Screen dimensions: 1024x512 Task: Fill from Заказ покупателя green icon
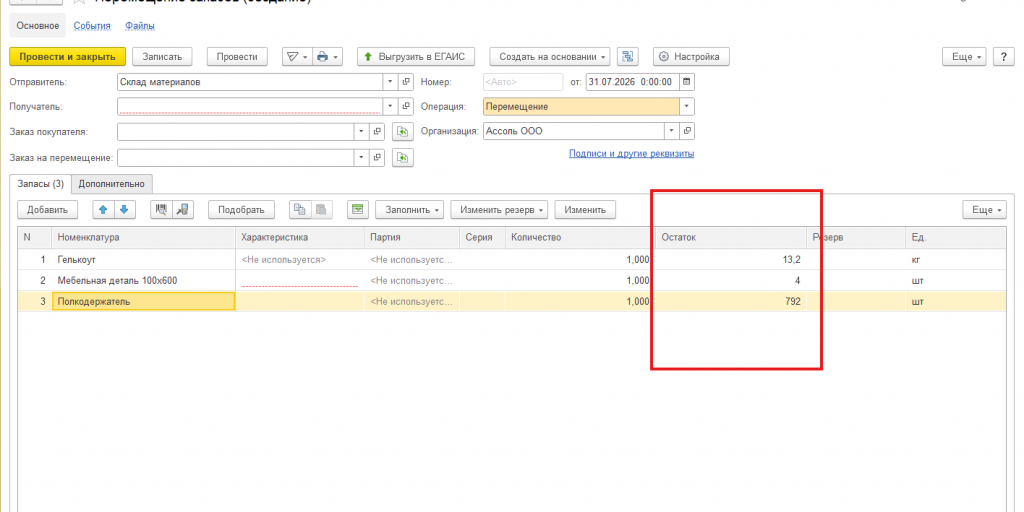point(403,131)
